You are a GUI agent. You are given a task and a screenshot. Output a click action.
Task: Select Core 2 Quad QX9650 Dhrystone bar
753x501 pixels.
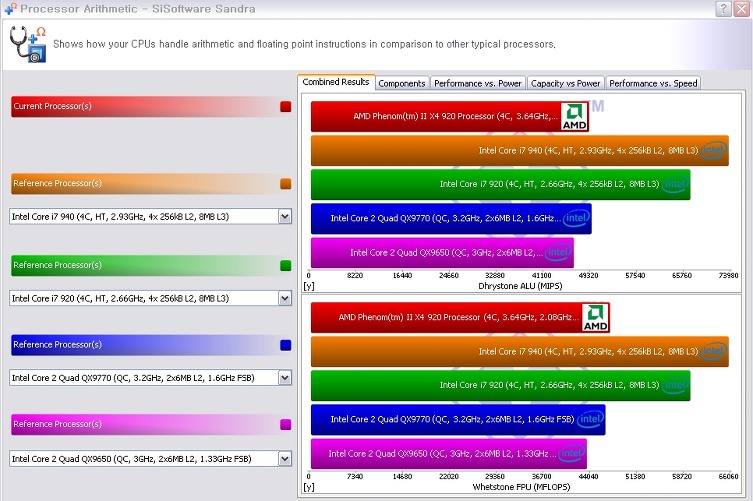point(442,252)
